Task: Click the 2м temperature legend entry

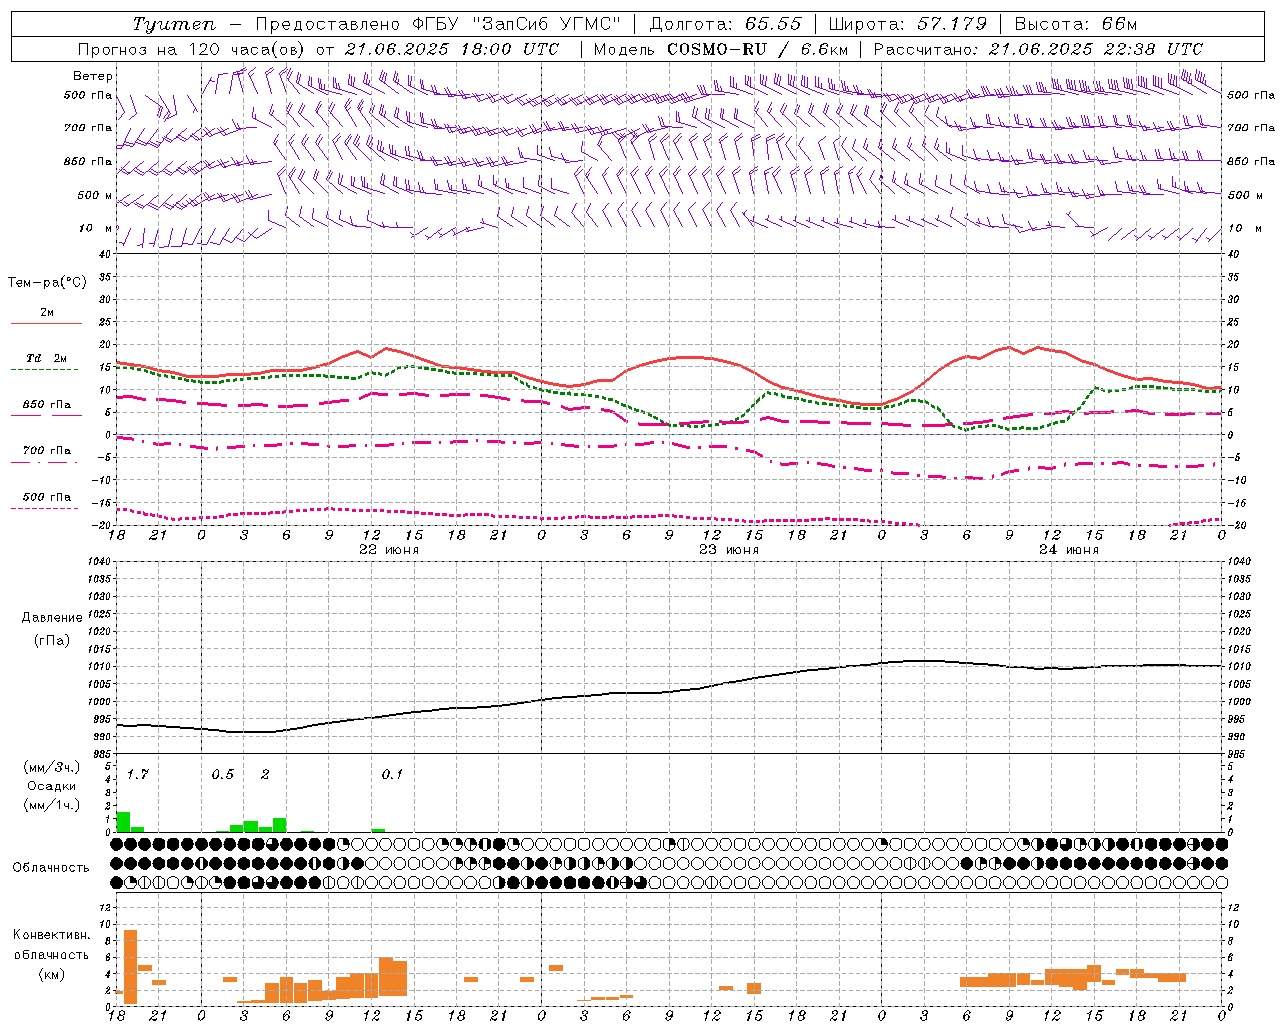Action: (47, 312)
